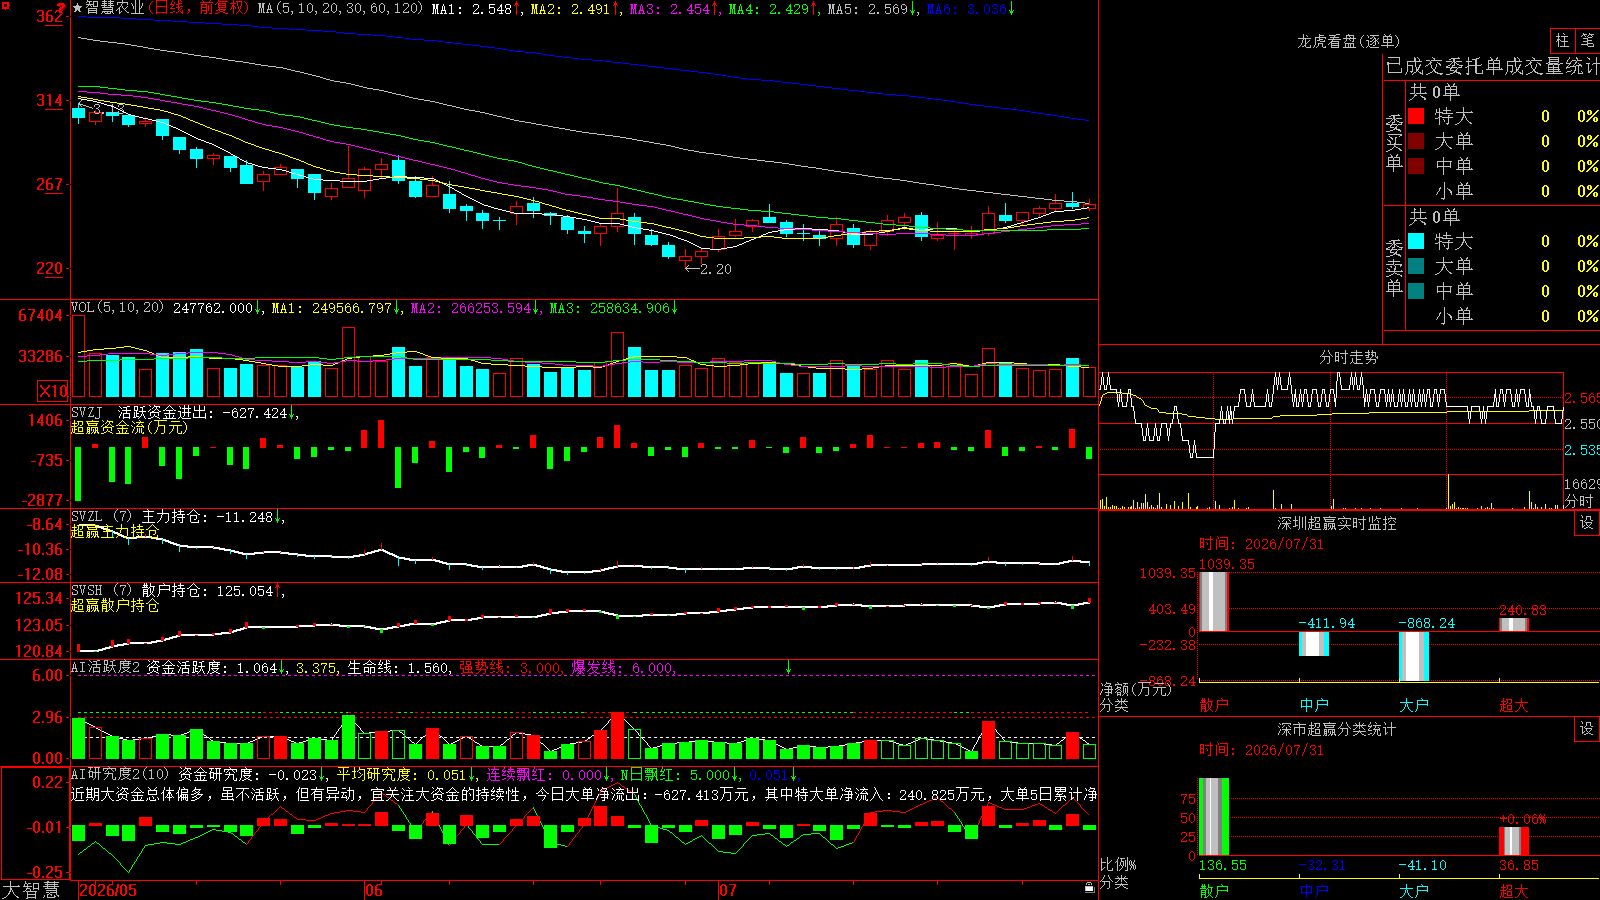Click the 爆发线: 6.000 label
Viewport: 1600px width, 900px height.
click(622, 668)
